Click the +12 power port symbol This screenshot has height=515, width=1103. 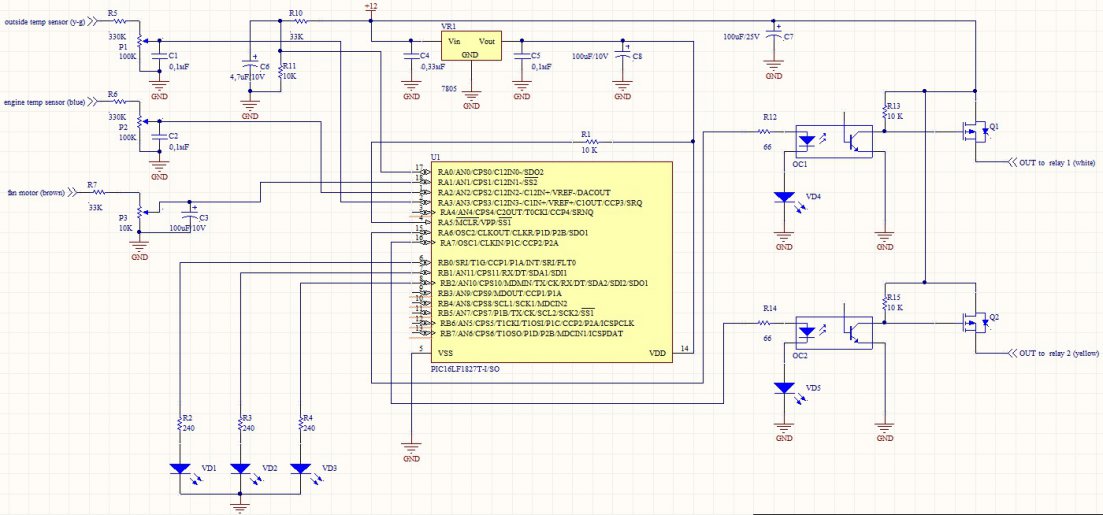[371, 8]
